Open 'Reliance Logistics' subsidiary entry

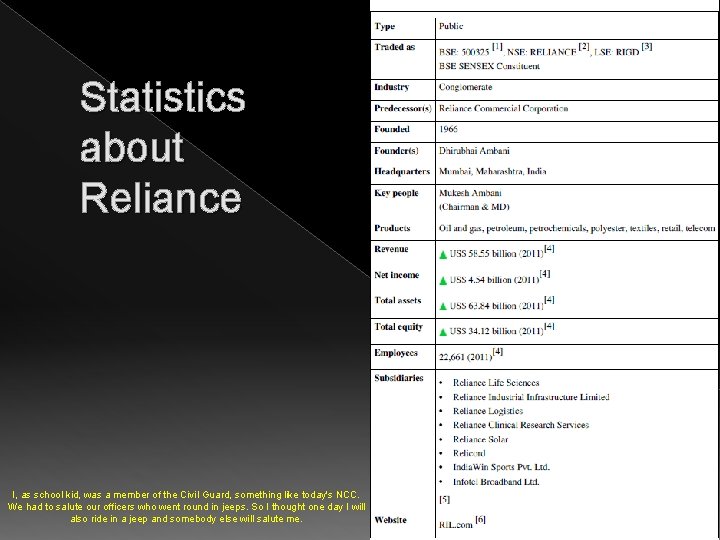click(x=488, y=411)
